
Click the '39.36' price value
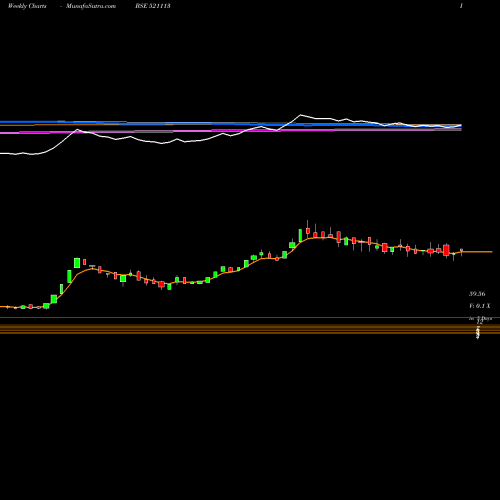[477, 294]
